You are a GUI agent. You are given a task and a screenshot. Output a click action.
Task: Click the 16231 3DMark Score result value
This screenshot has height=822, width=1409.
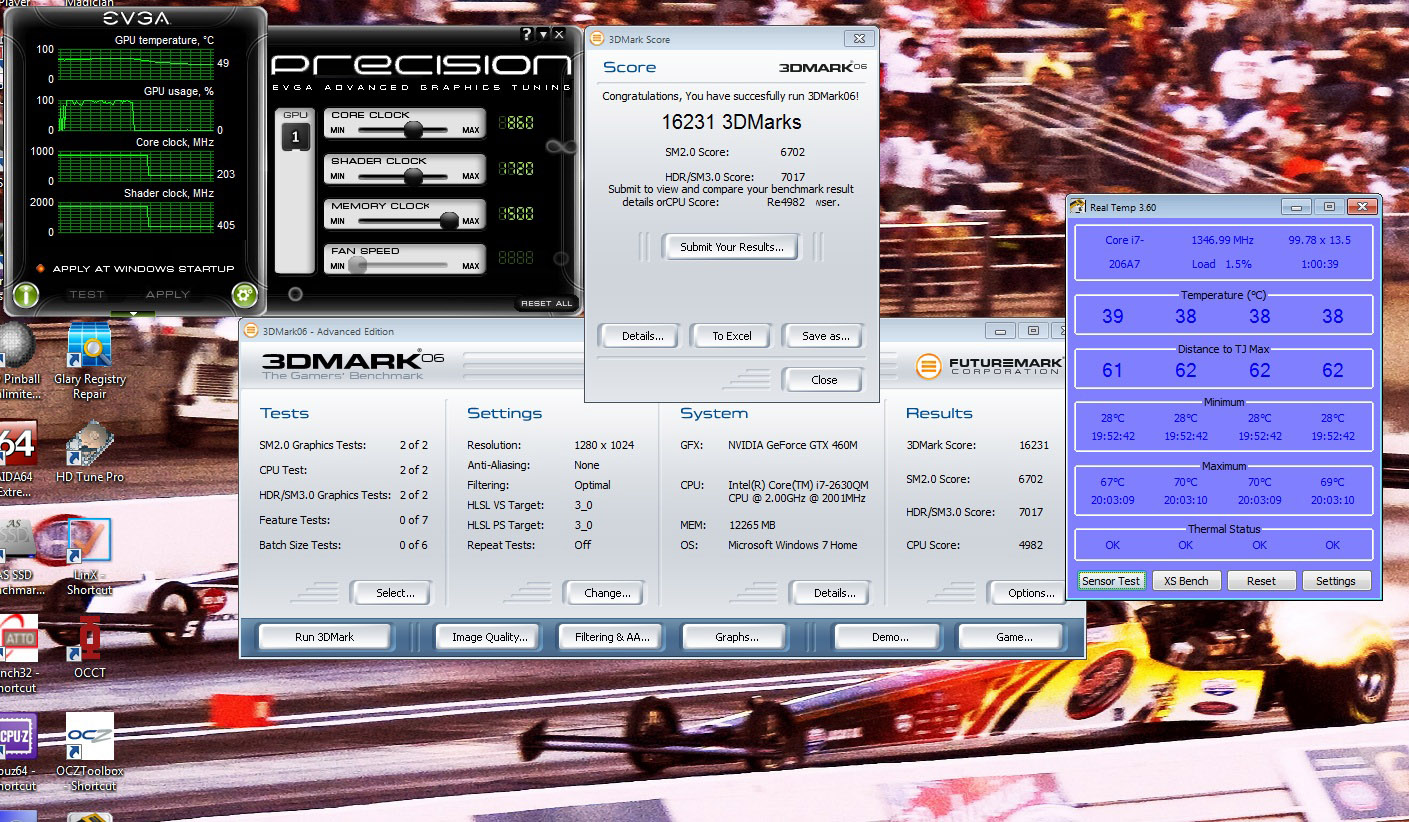(x=1034, y=446)
